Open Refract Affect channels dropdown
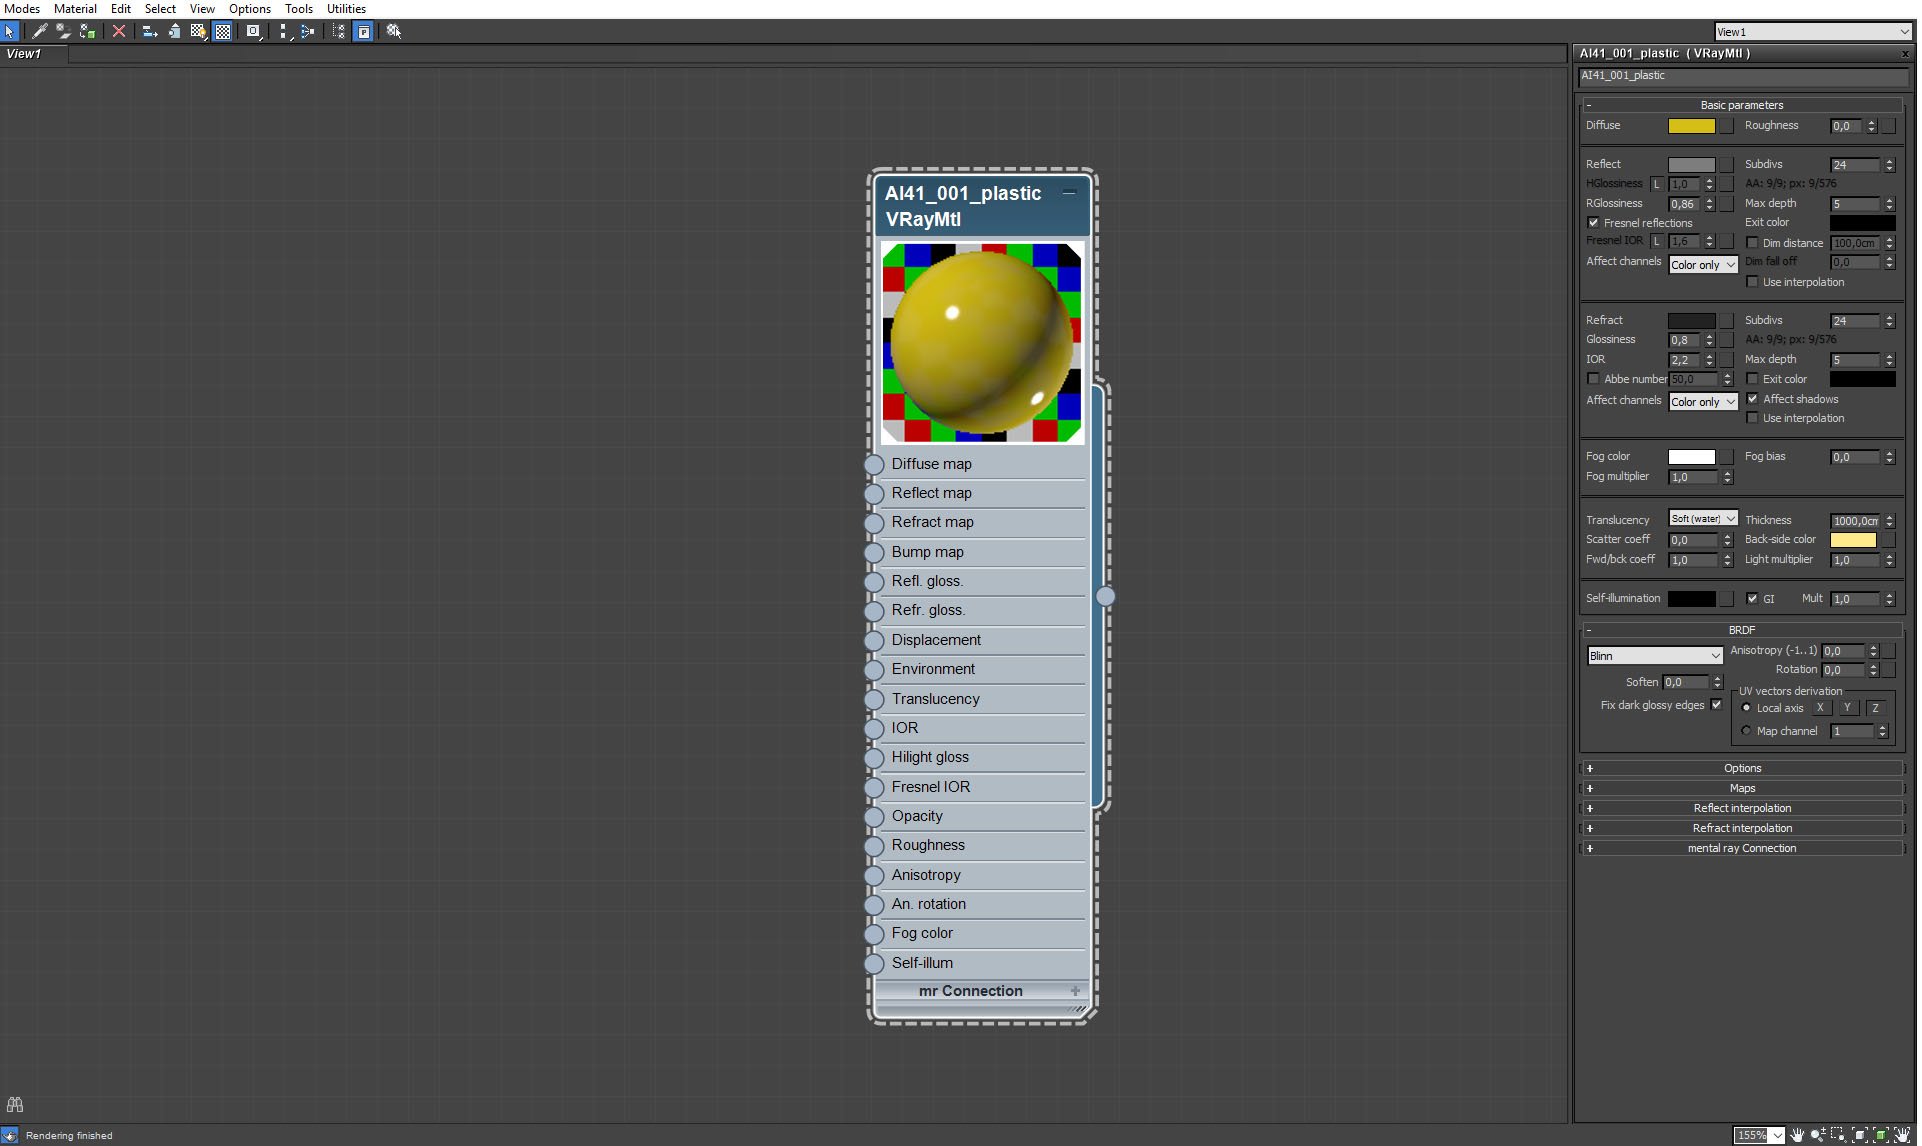The width and height of the screenshot is (1922, 1146). [x=1703, y=402]
